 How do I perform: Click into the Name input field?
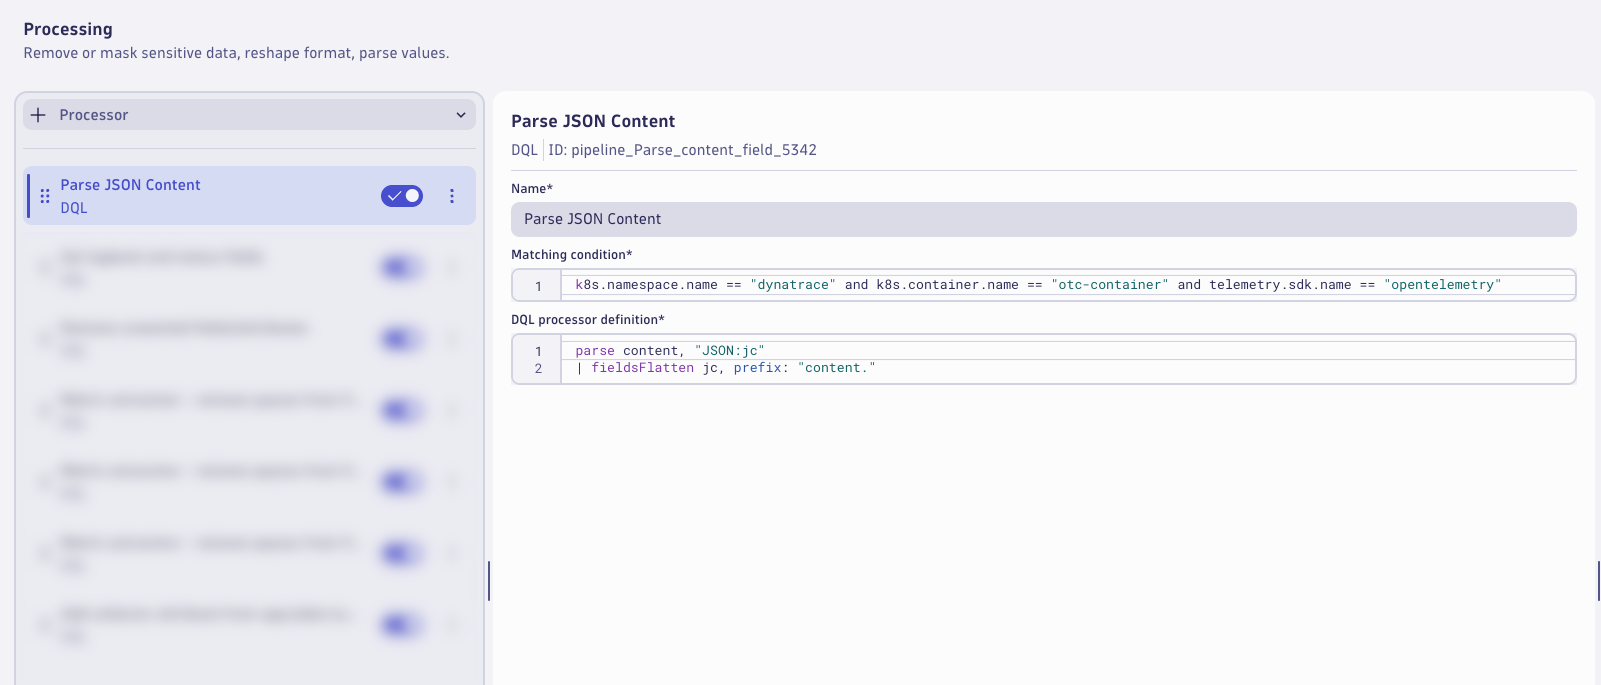click(x=1043, y=219)
